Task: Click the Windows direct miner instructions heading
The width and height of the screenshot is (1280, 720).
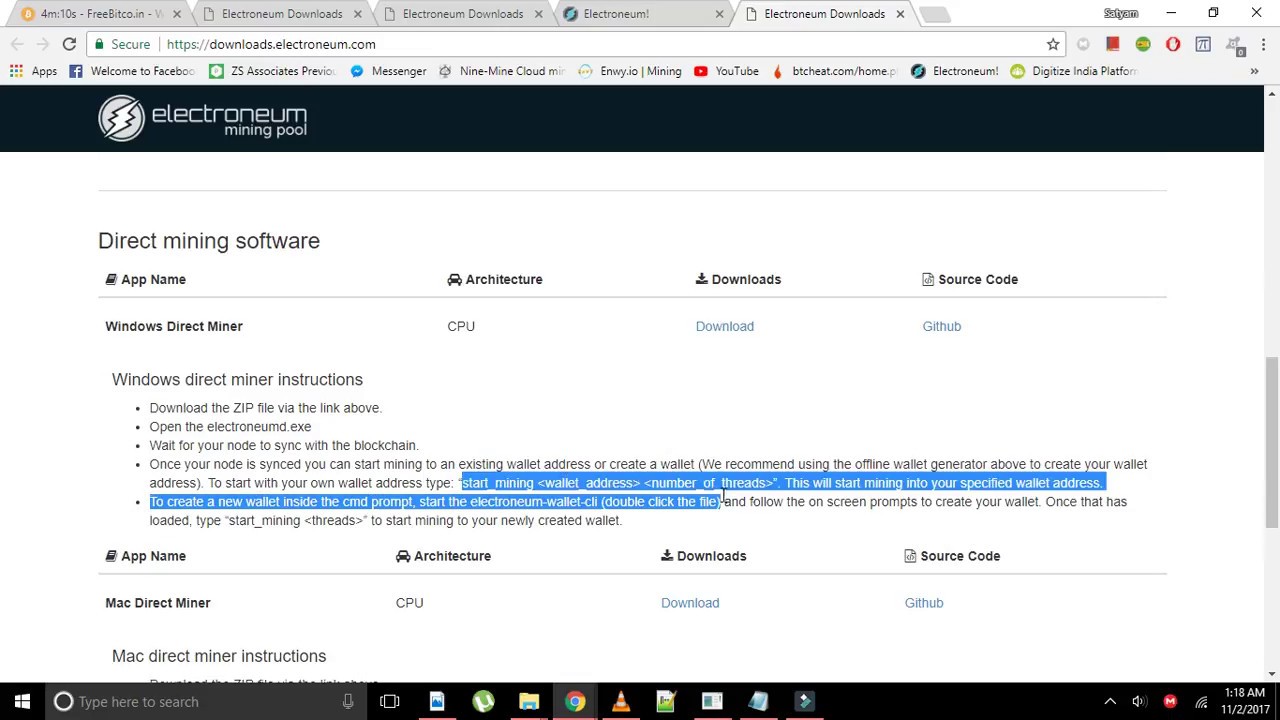Action: 237,379
